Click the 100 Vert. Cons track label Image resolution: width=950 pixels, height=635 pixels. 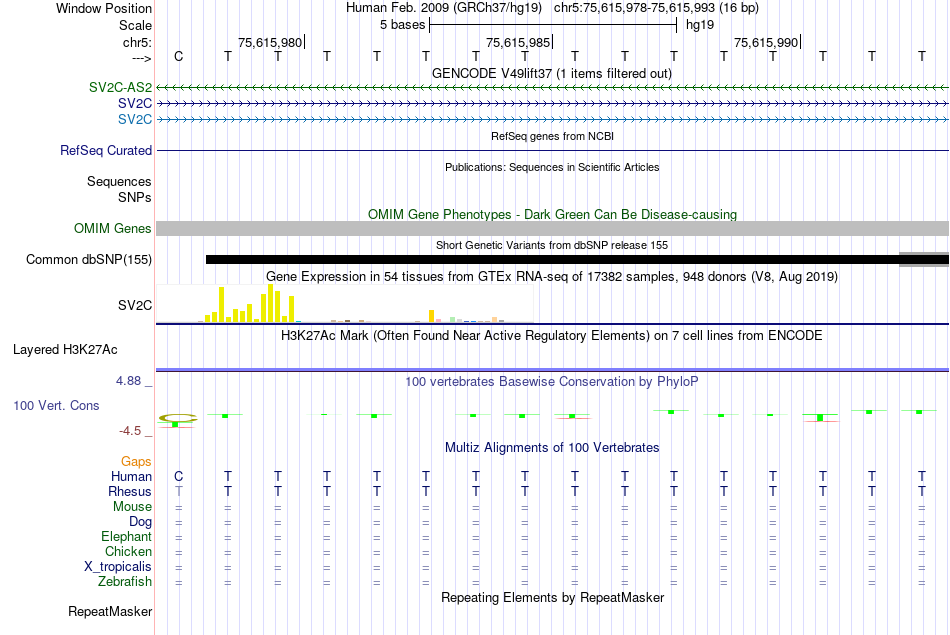tap(56, 405)
